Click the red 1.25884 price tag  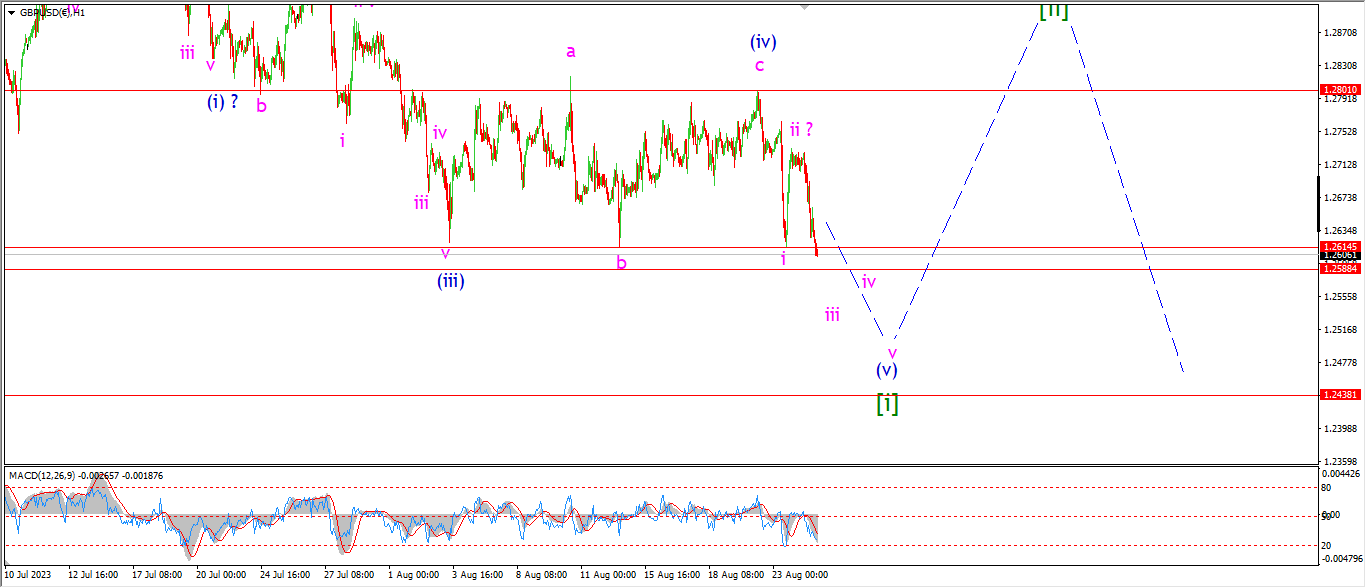(1340, 268)
